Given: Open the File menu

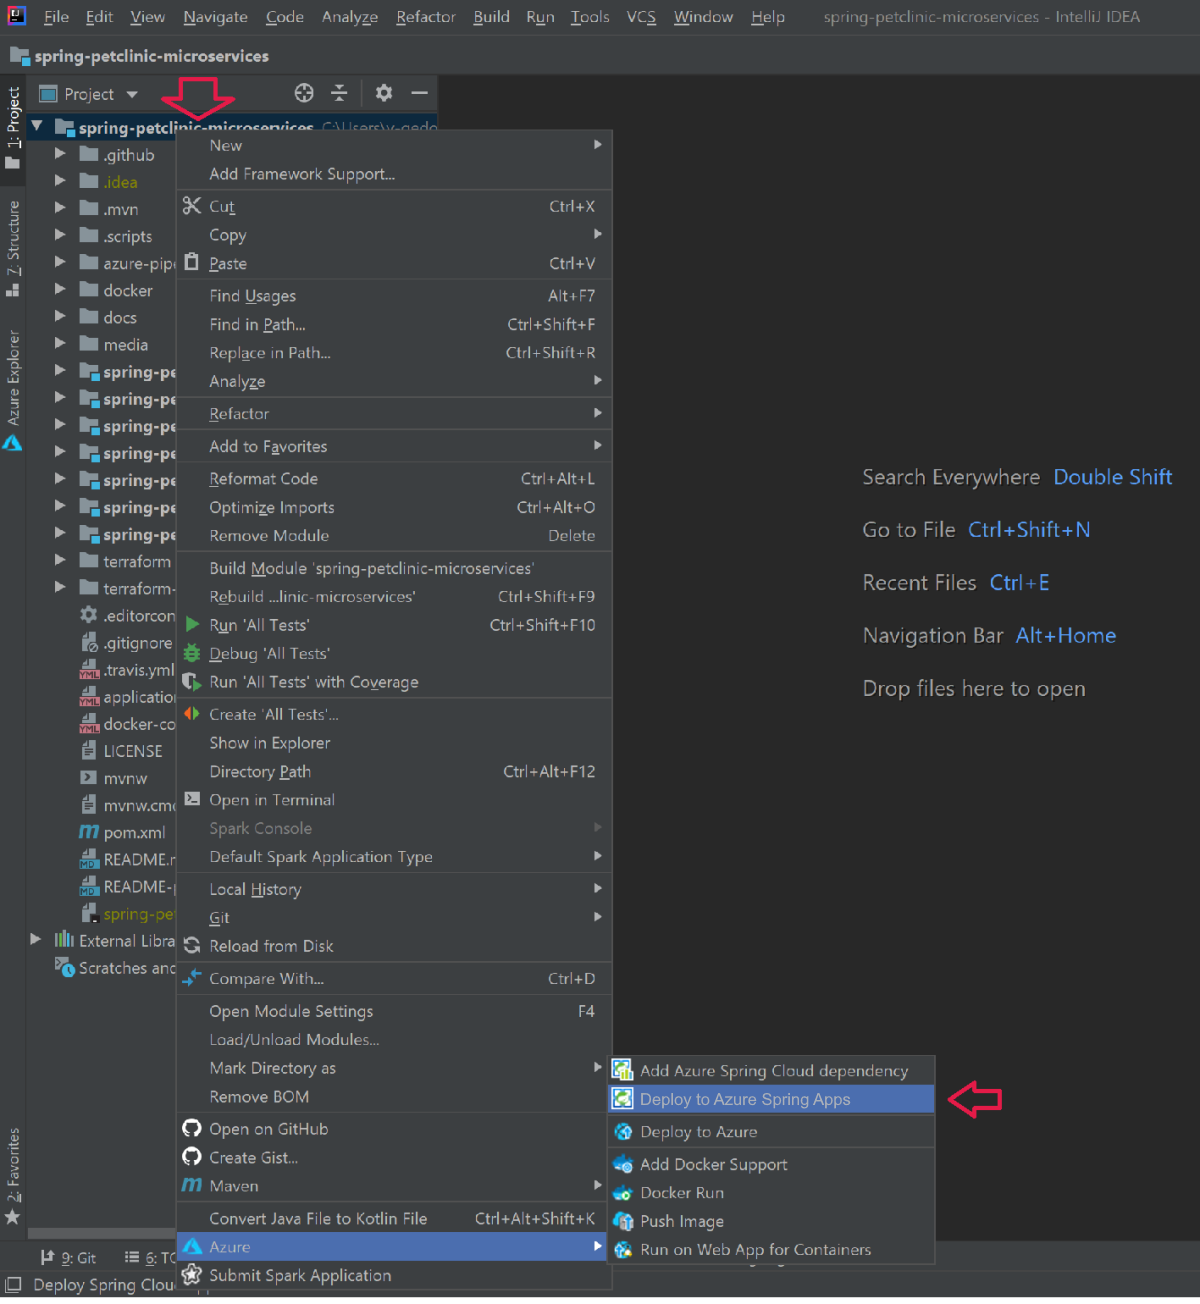Looking at the screenshot, I should point(56,17).
